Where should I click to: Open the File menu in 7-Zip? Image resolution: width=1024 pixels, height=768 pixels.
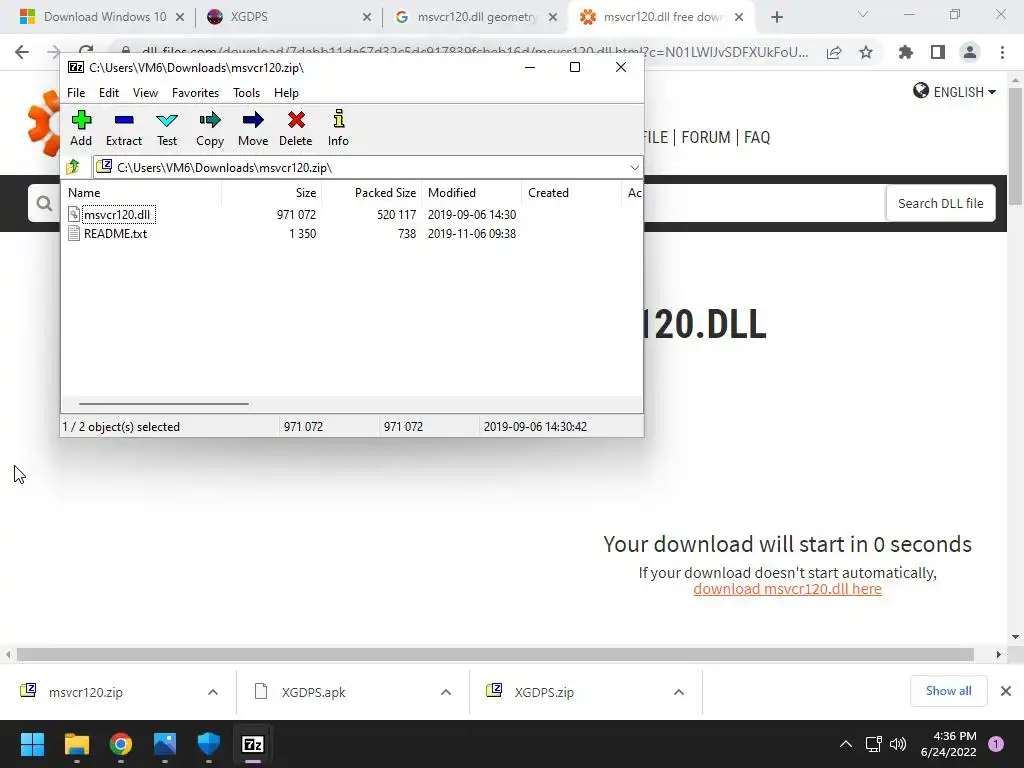[76, 93]
